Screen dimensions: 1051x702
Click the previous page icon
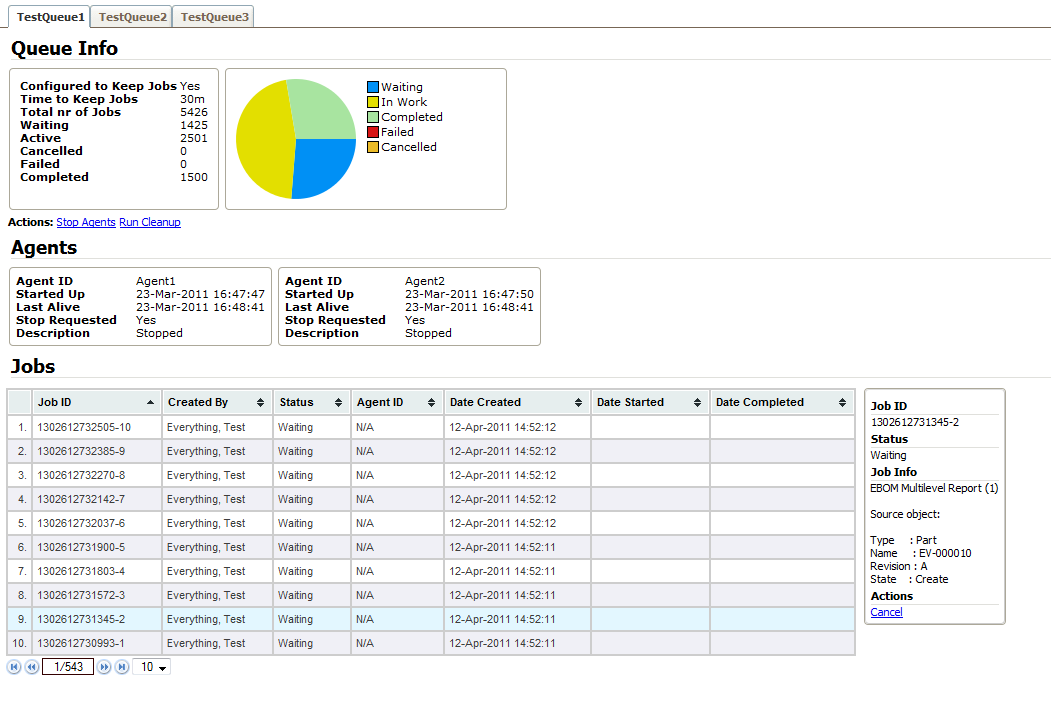[x=33, y=666]
